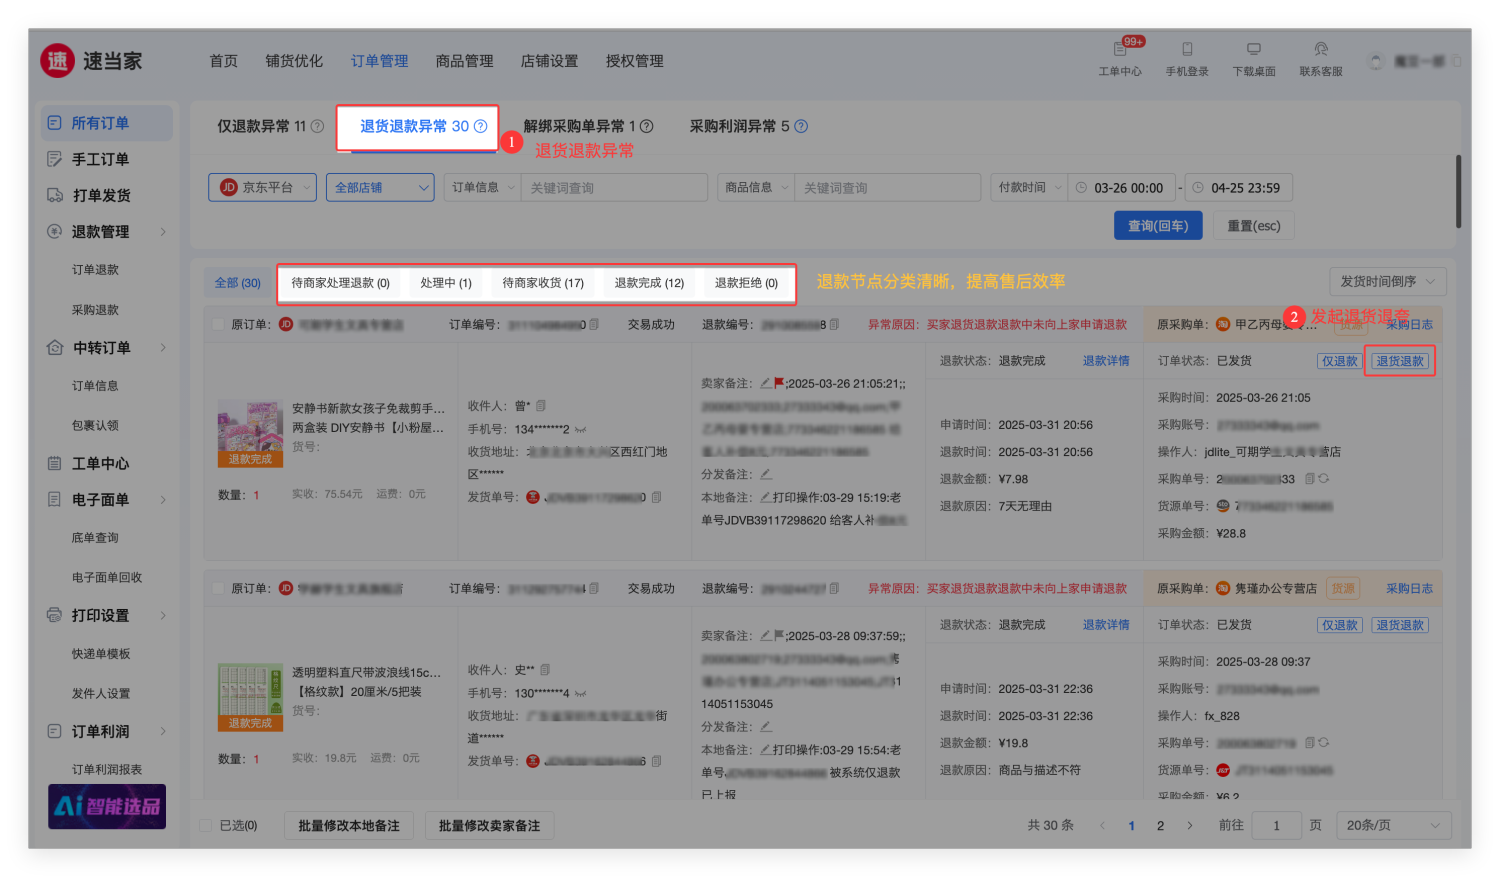Click the 速当家 logo icon

pyautogui.click(x=58, y=61)
